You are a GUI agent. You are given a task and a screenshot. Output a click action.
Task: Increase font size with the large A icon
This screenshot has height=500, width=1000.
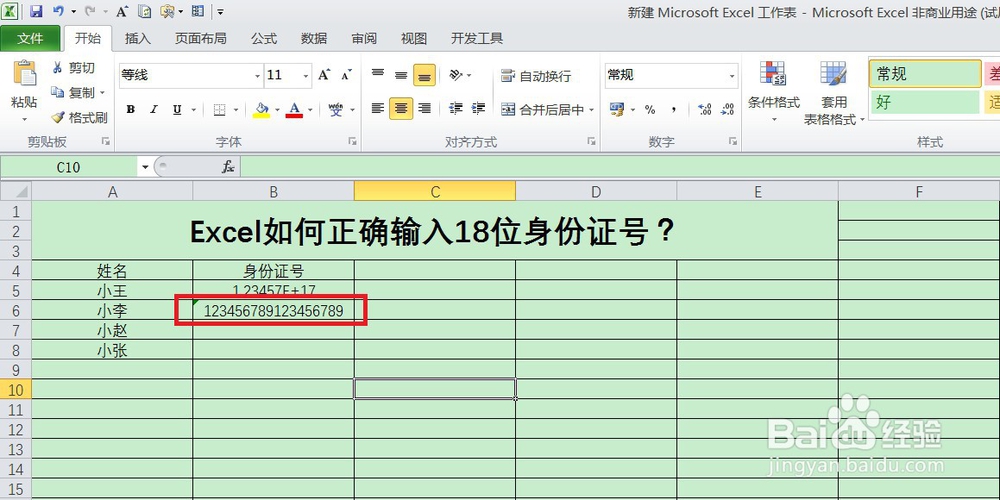(324, 75)
